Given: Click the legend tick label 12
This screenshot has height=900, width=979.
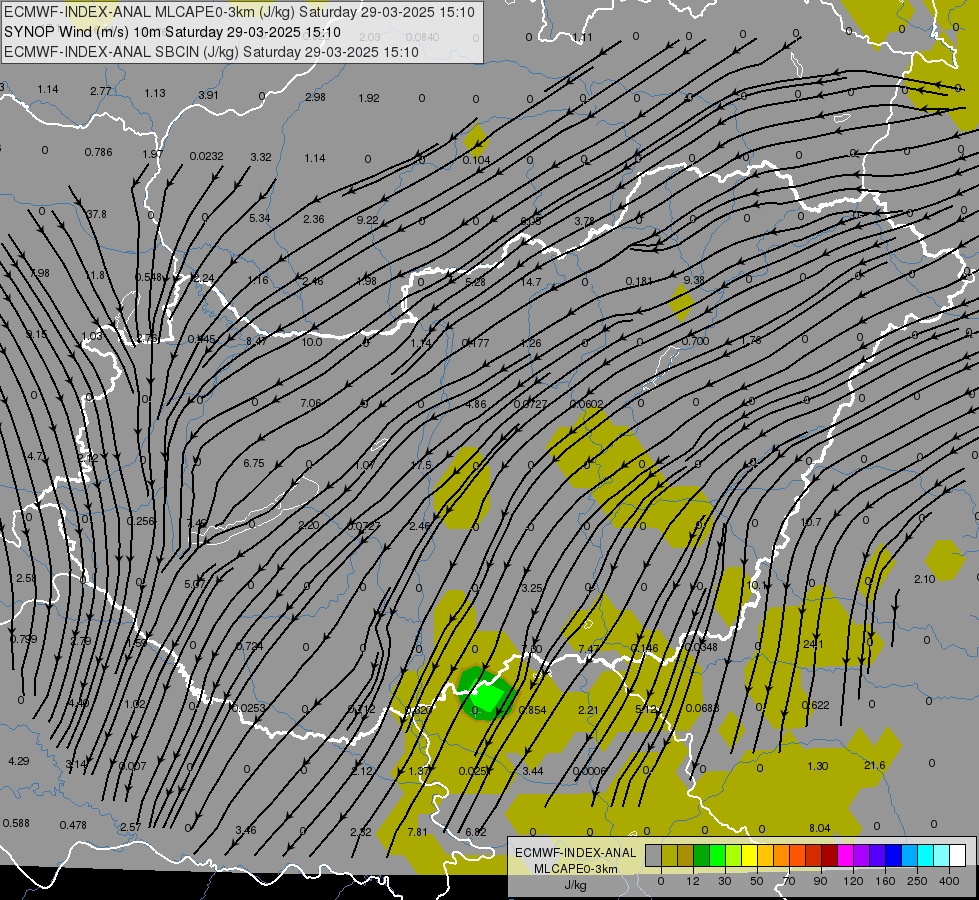Looking at the screenshot, I should tap(692, 881).
